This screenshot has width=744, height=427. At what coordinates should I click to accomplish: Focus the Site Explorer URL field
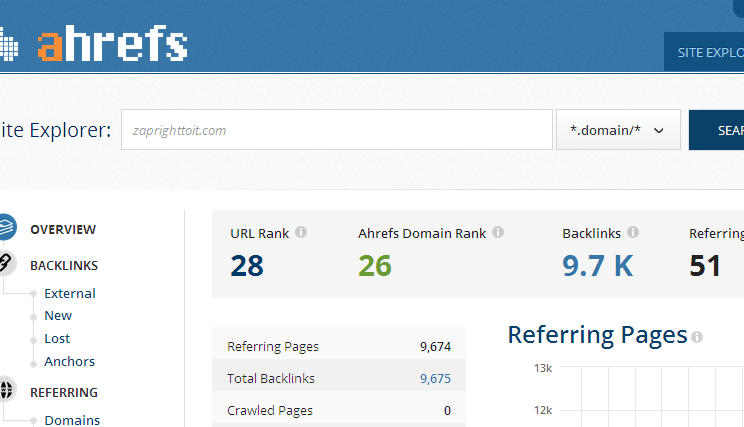tap(337, 130)
